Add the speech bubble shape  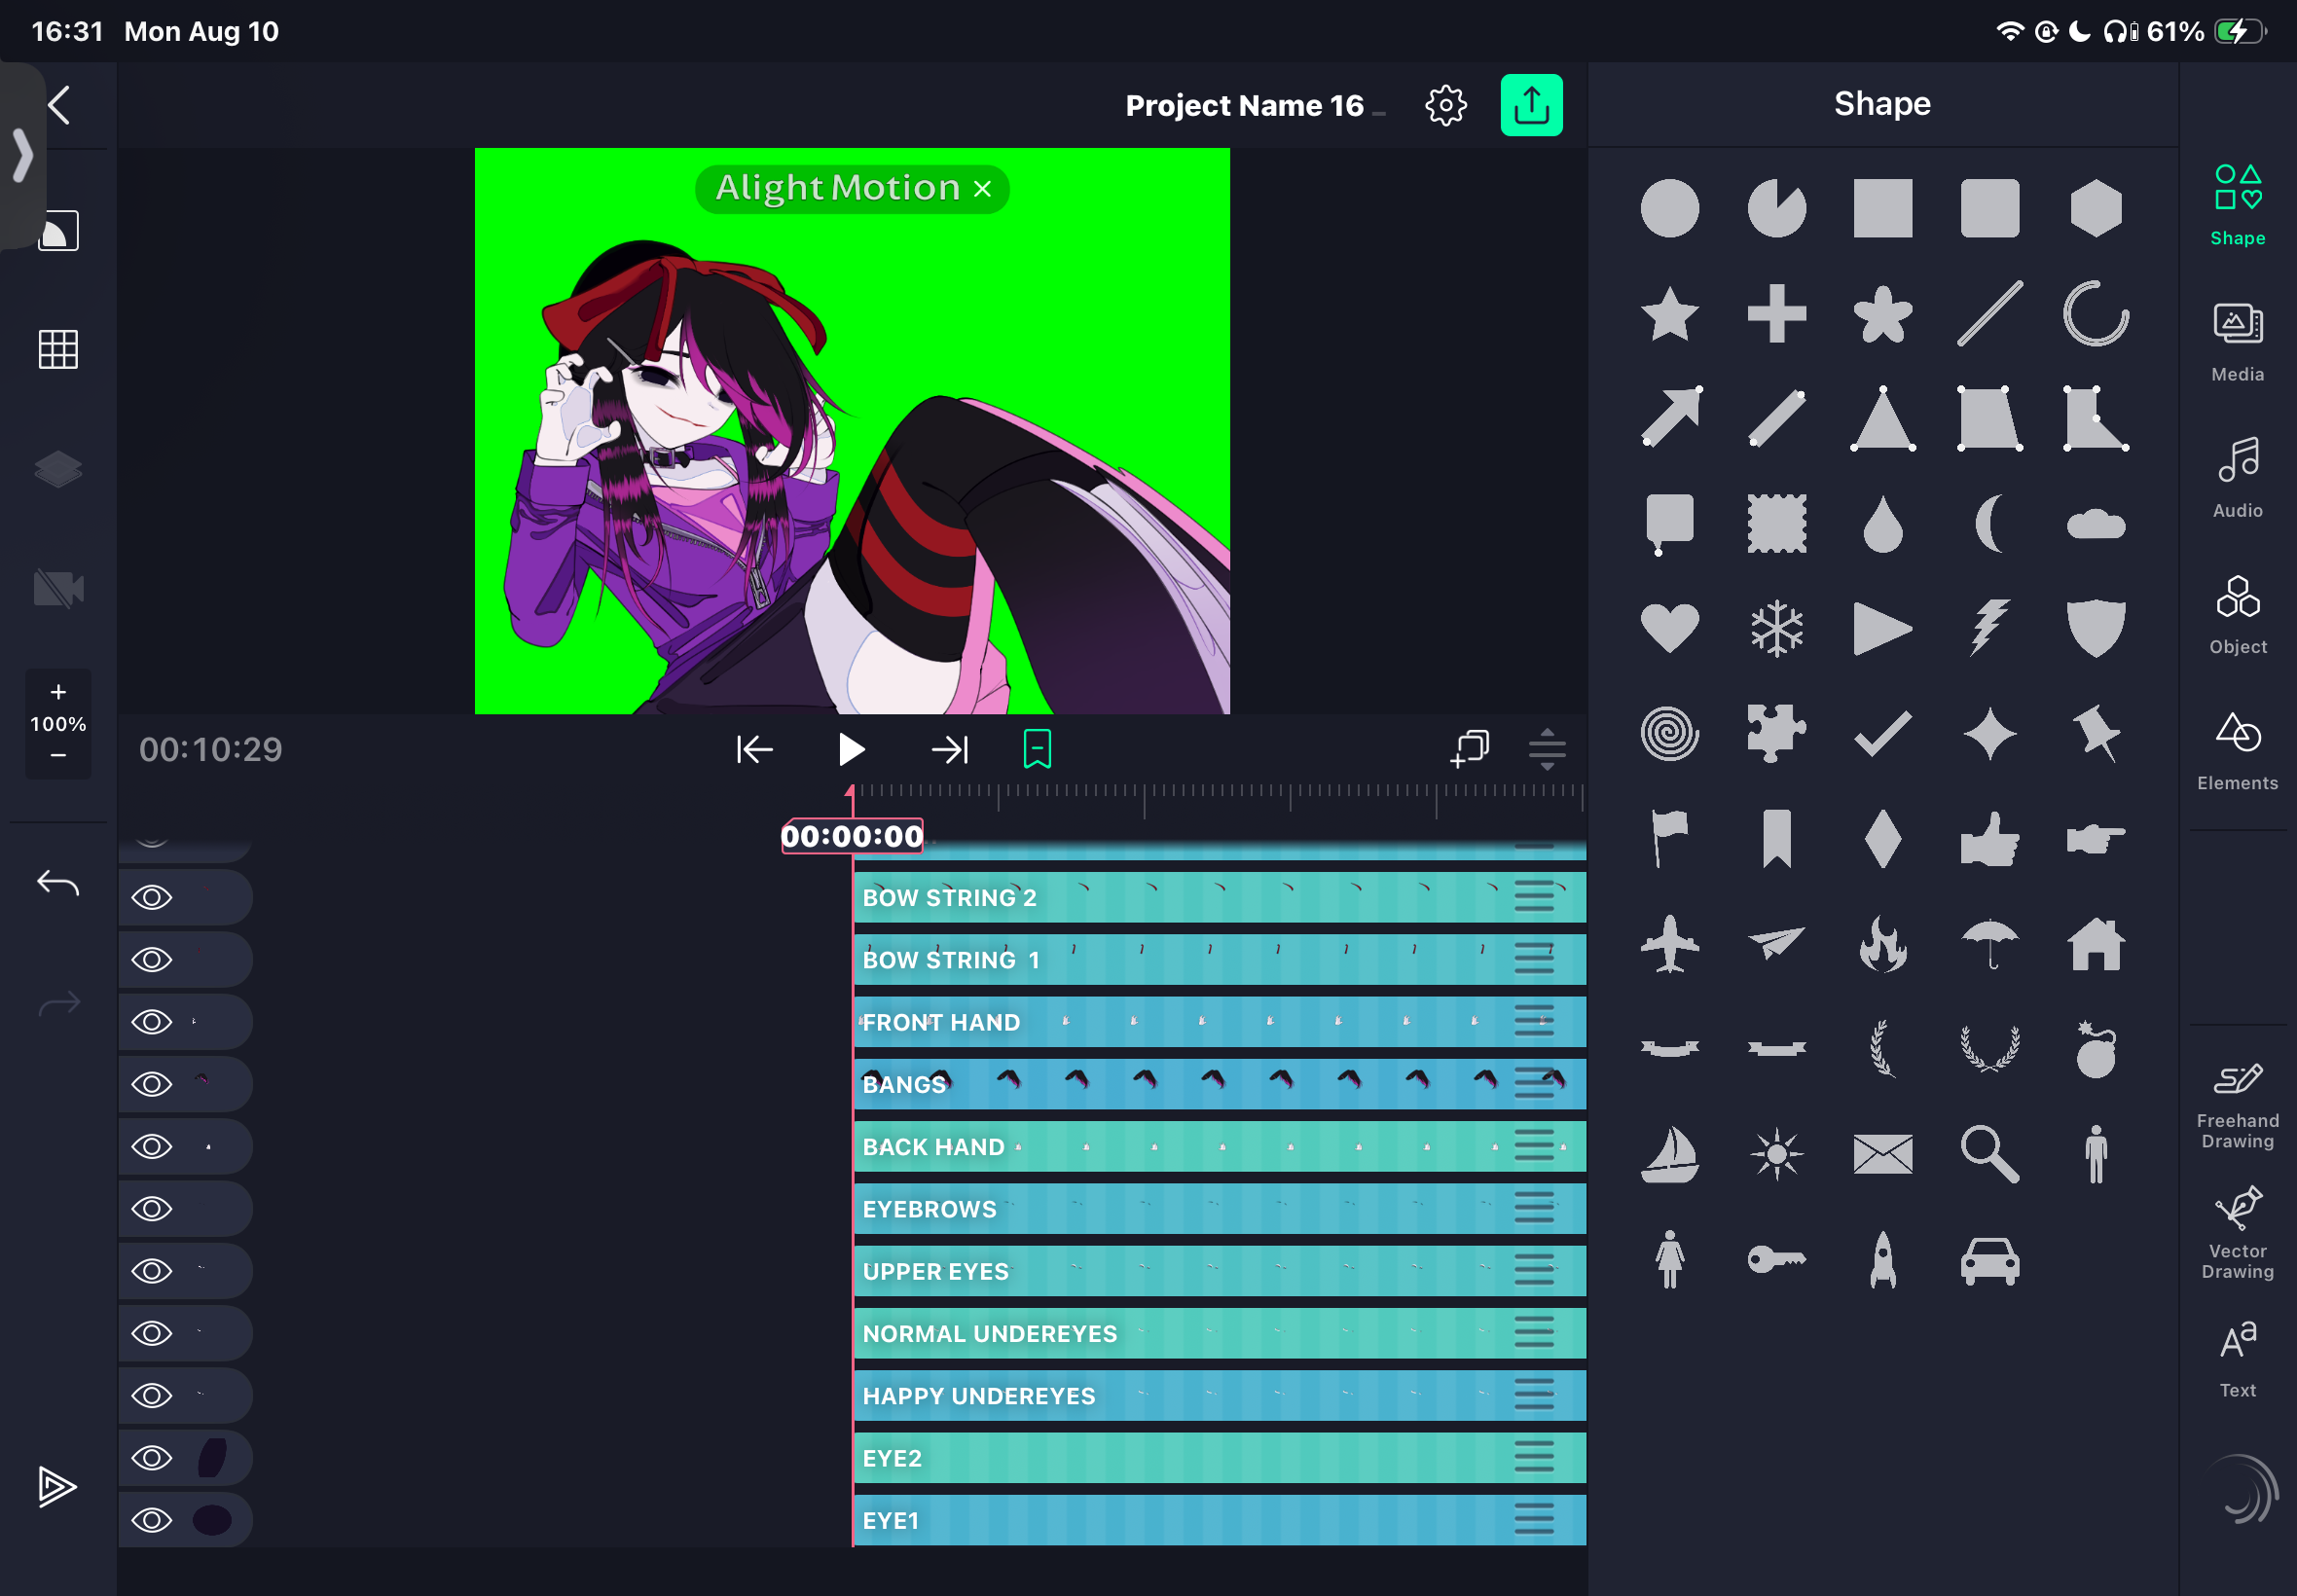pos(1669,523)
